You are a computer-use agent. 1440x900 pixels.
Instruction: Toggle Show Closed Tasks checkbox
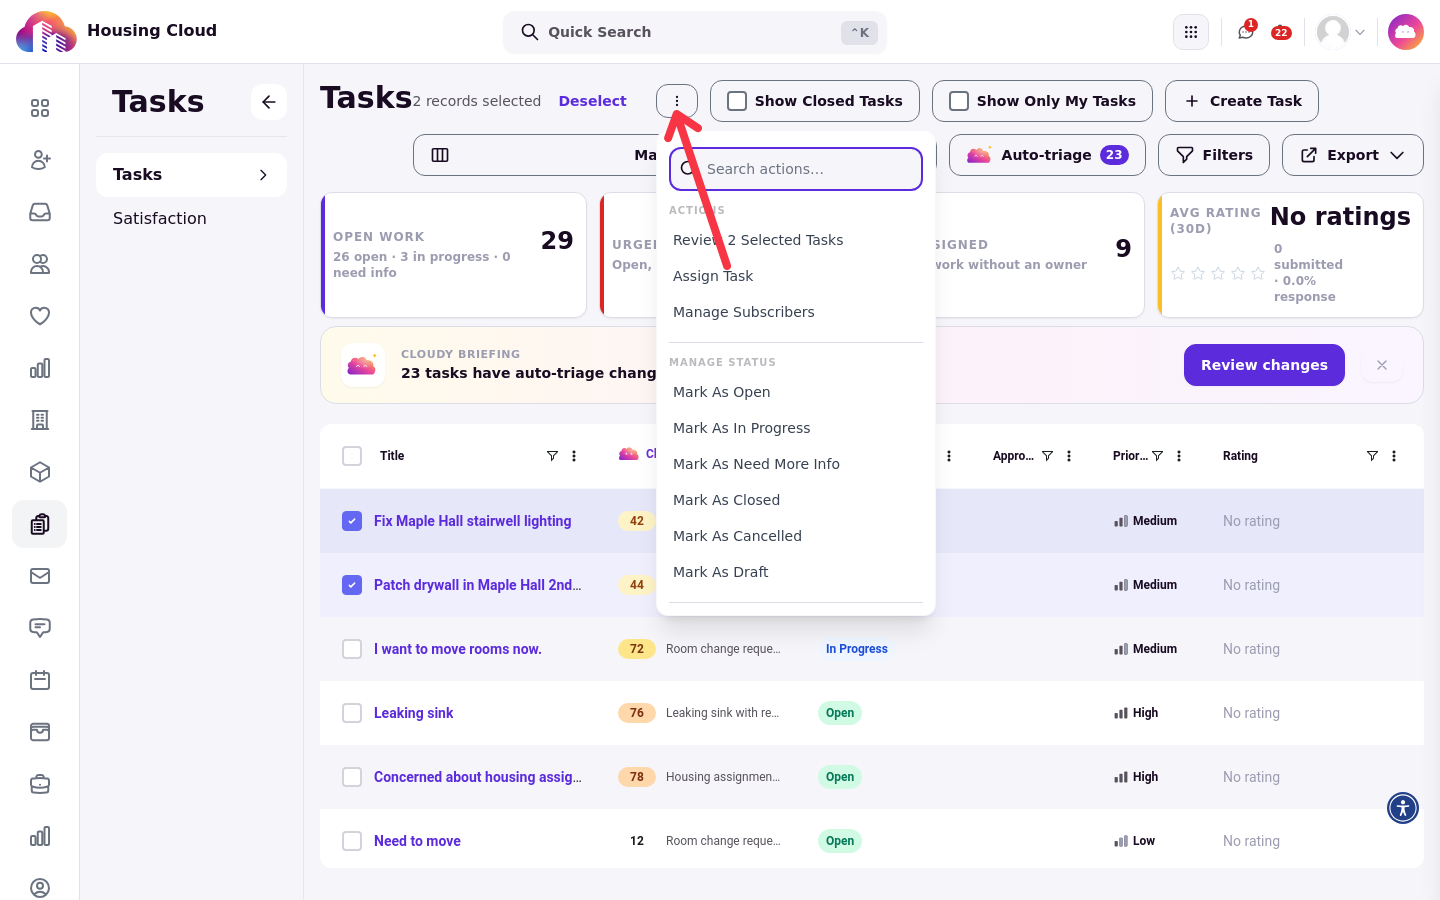737,101
